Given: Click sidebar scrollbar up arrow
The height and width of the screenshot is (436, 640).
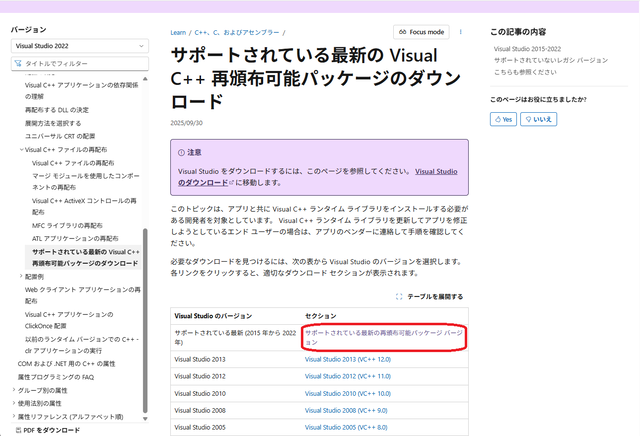Looking at the screenshot, I should [145, 78].
